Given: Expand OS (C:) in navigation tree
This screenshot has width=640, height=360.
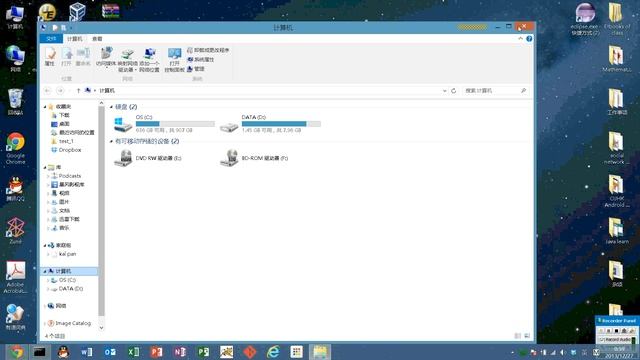Looking at the screenshot, I should click(x=48, y=280).
